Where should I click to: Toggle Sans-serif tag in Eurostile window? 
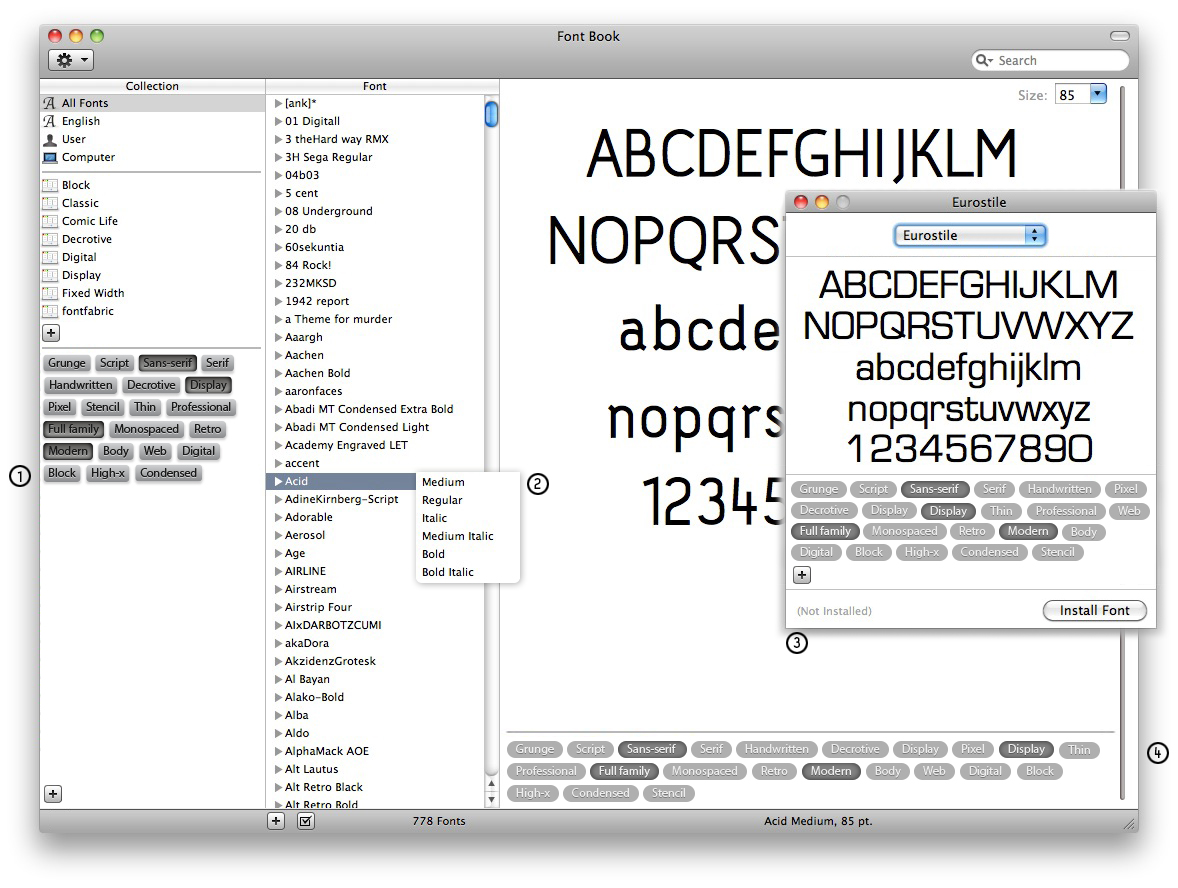point(934,489)
